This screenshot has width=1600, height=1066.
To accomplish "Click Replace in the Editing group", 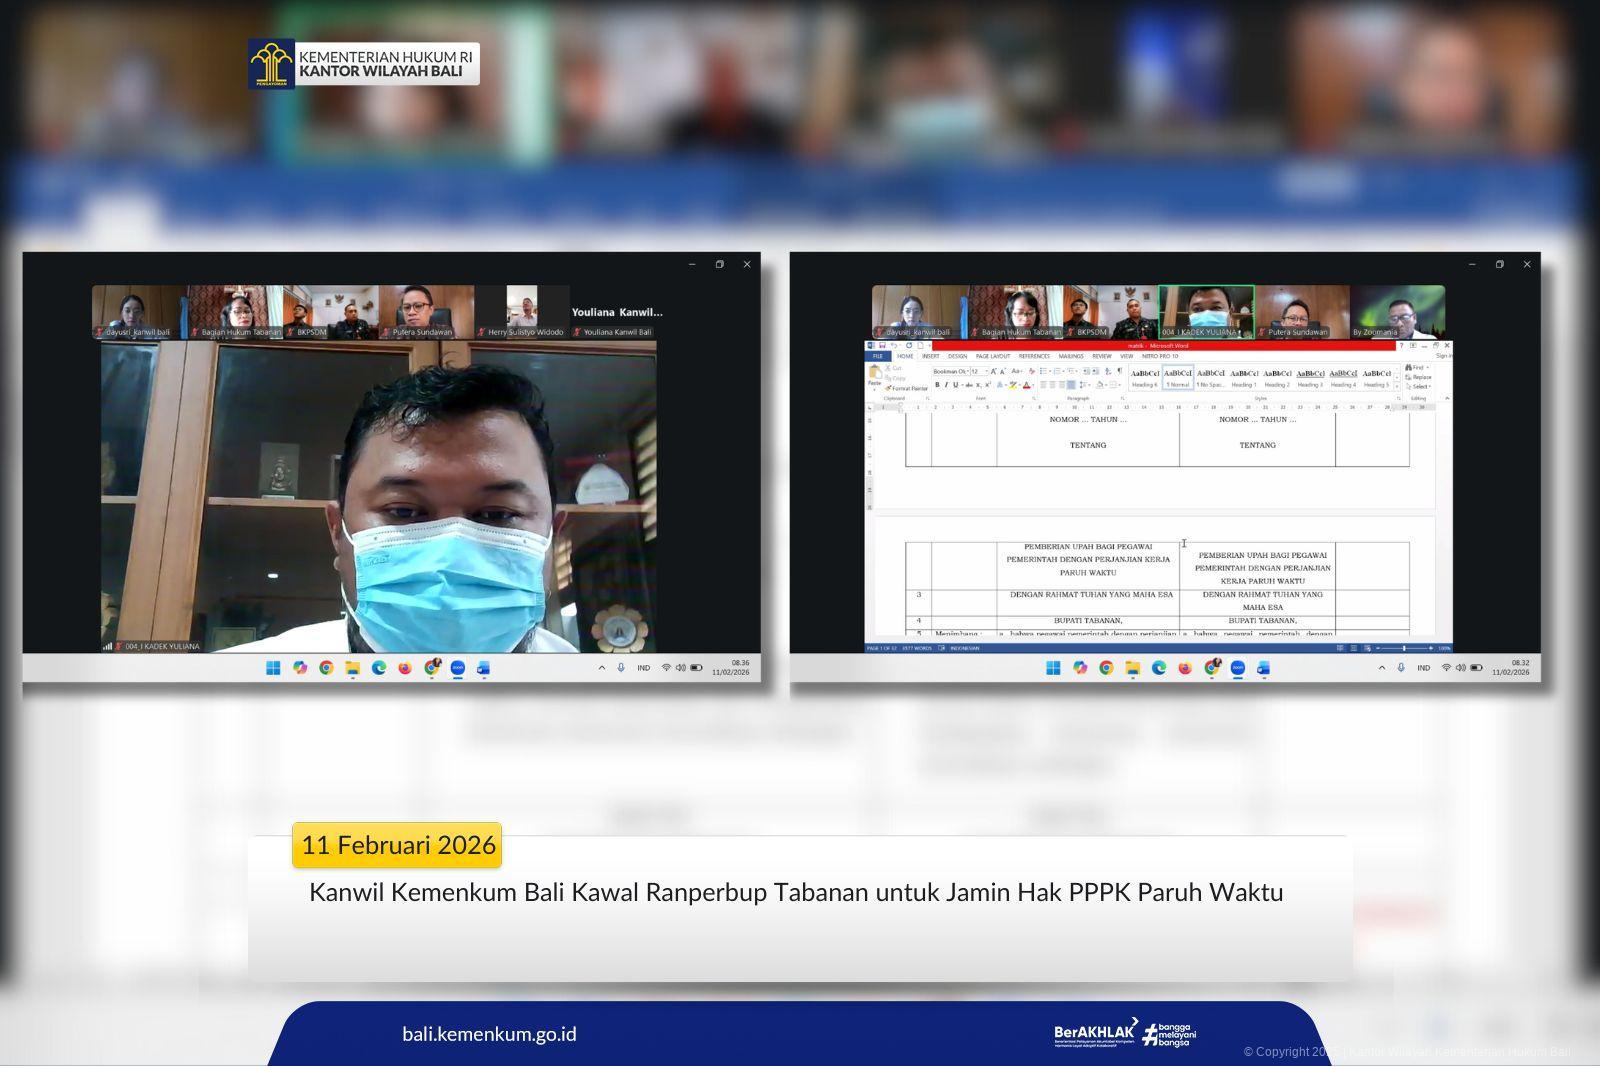I will (1418, 378).
